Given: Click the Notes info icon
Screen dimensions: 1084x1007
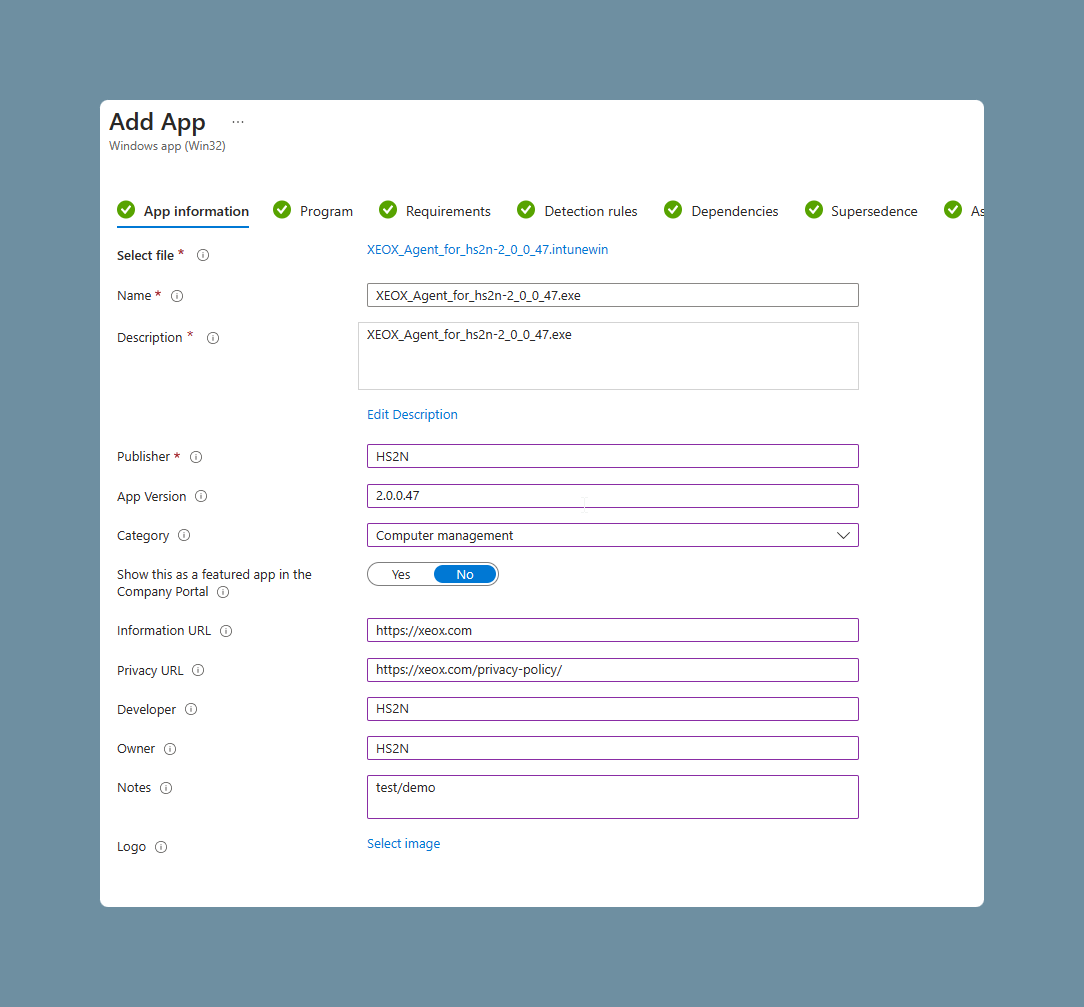Looking at the screenshot, I should [x=166, y=788].
